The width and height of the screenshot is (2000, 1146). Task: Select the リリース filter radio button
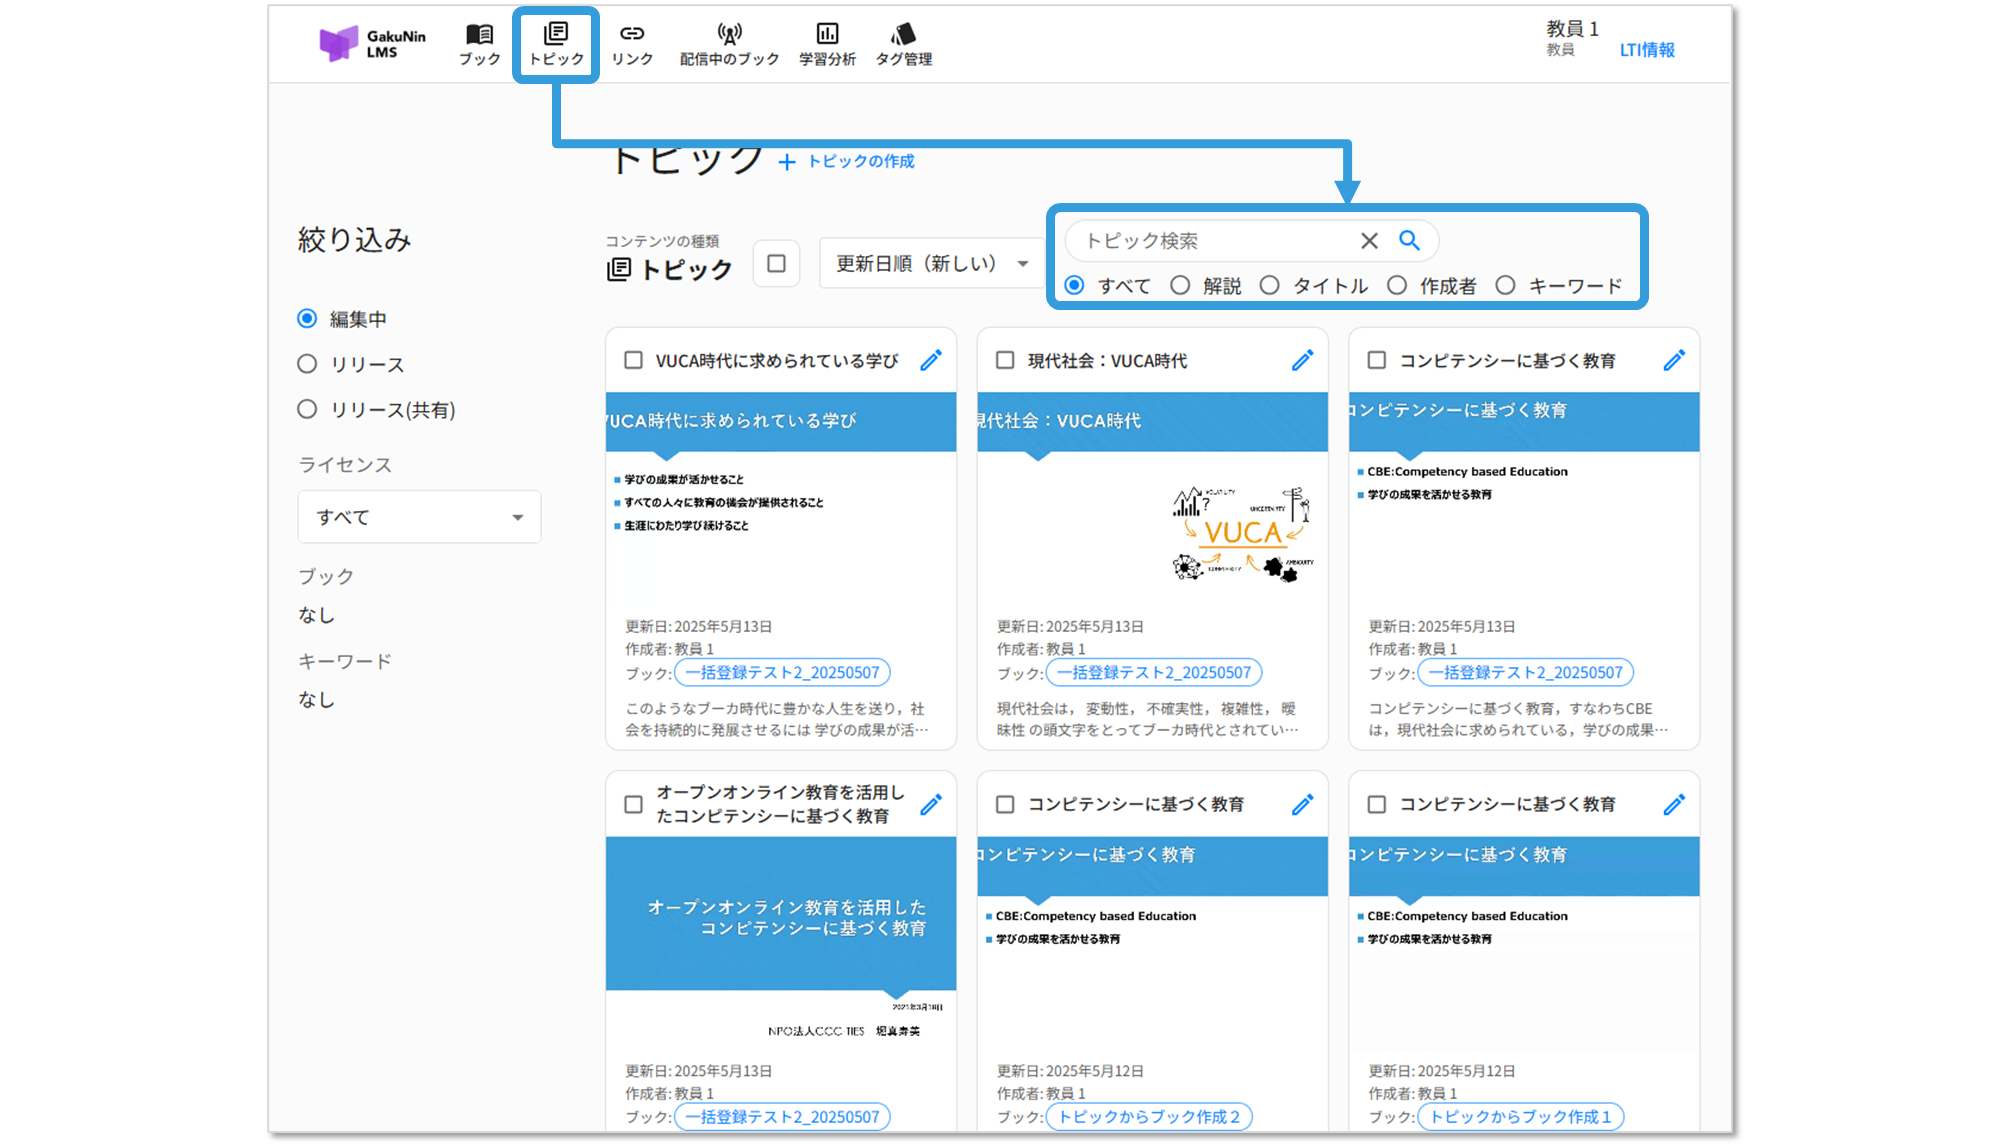tap(308, 364)
